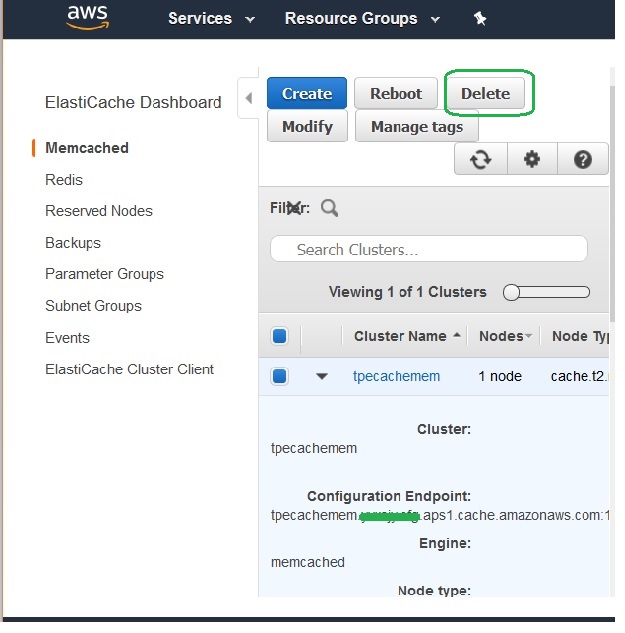The image size is (625, 633).
Task: Click the AWS logo home icon
Action: (88, 18)
